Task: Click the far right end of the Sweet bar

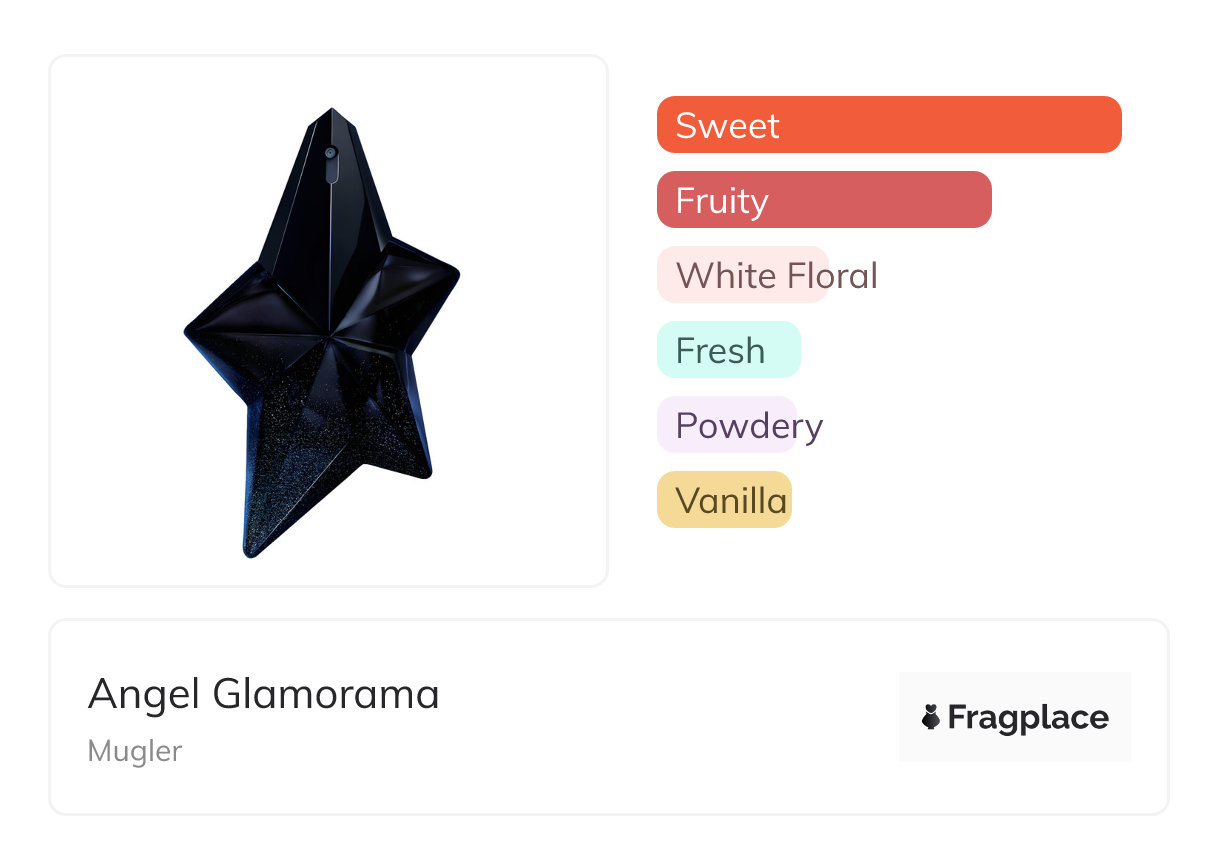Action: tap(1110, 125)
